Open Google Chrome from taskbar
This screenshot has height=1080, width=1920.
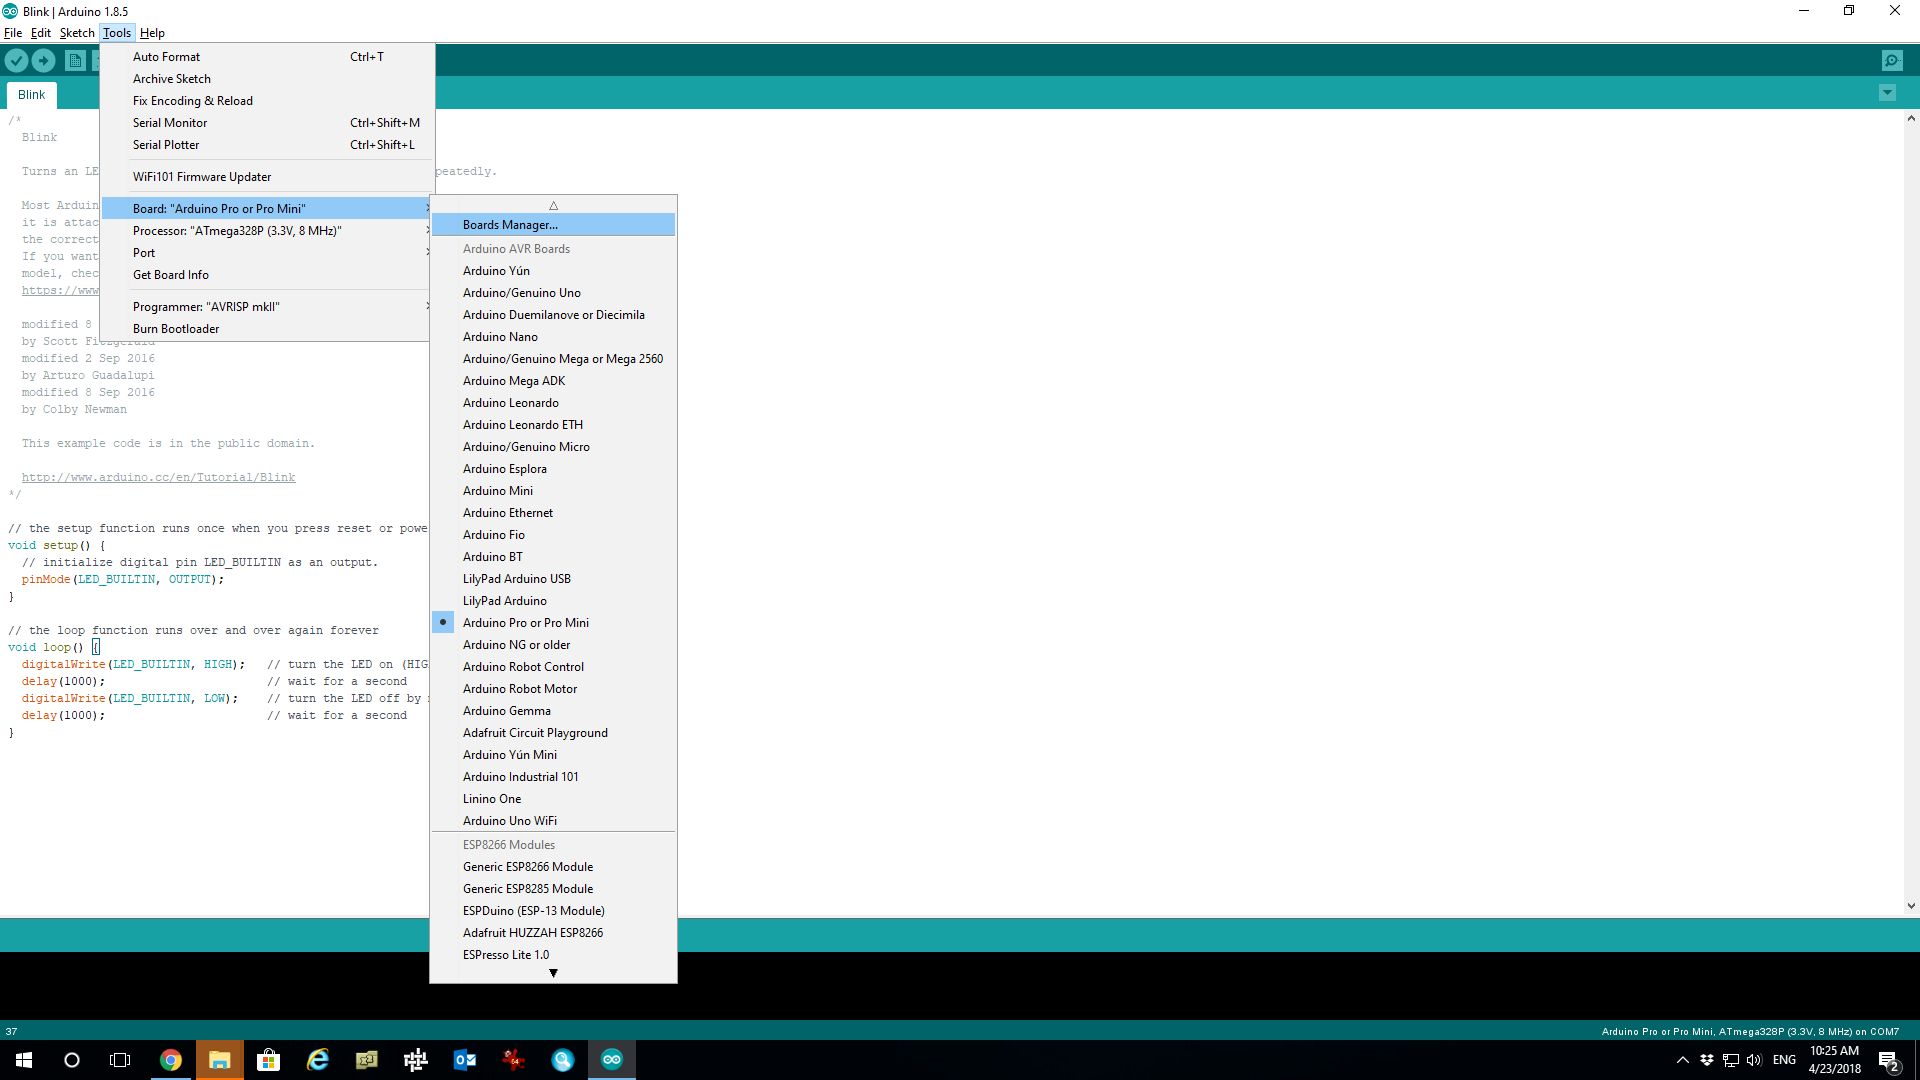click(171, 1060)
